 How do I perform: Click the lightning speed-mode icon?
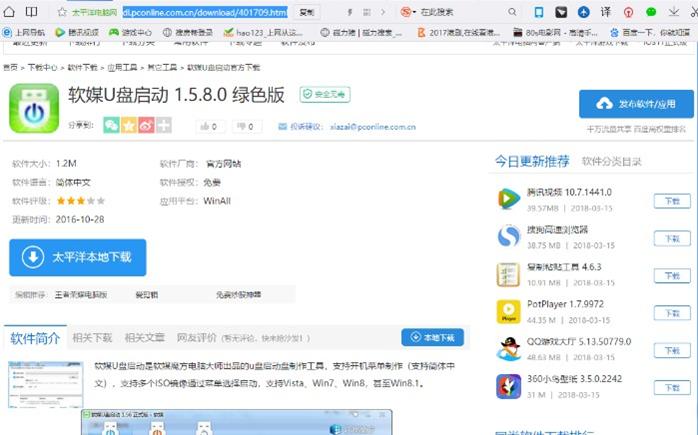[x=350, y=12]
